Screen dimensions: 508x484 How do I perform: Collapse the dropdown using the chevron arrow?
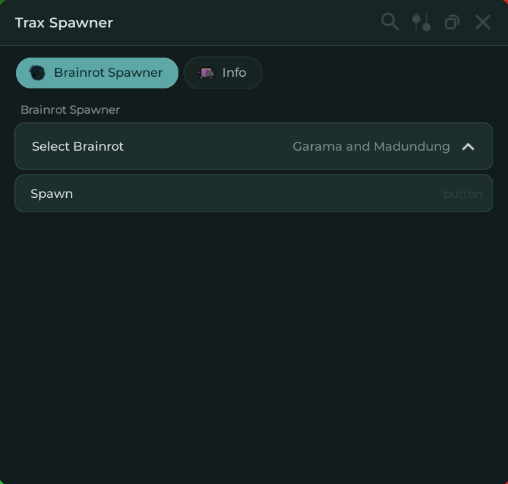[x=468, y=147]
